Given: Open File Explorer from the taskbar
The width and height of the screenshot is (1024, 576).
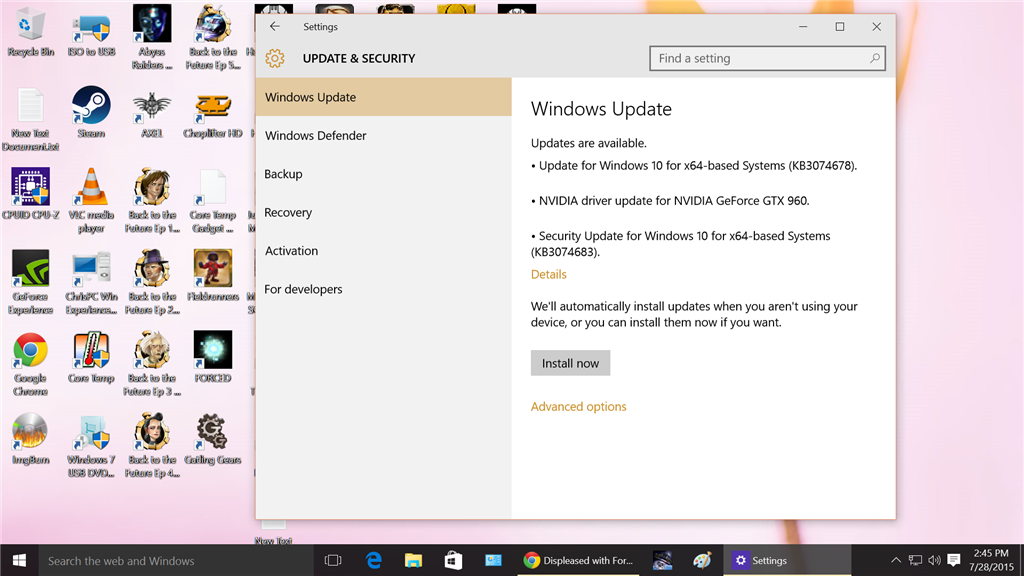Looking at the screenshot, I should (x=413, y=560).
